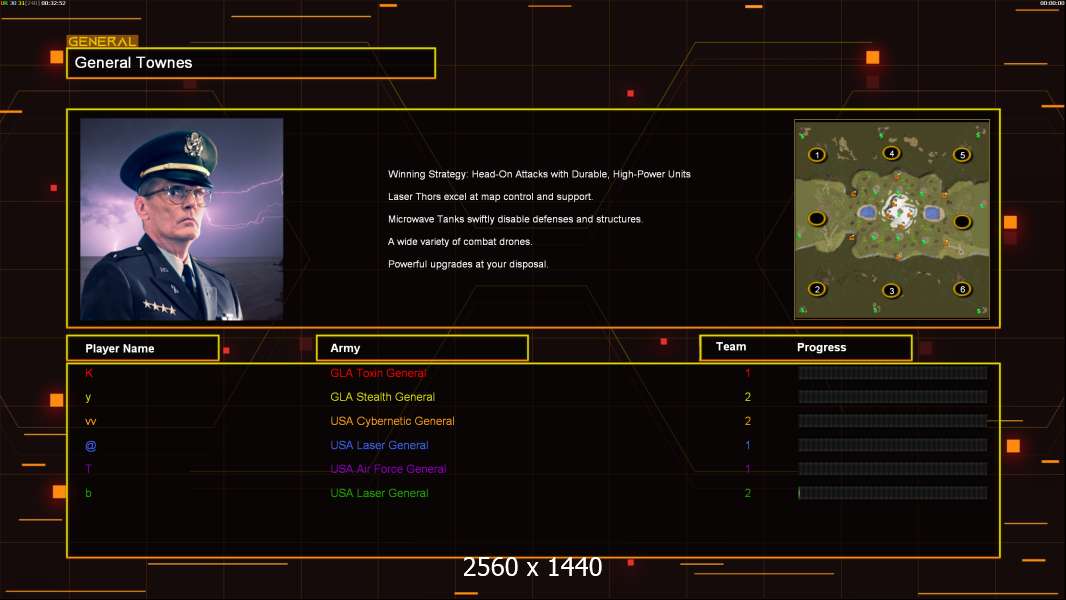Click the loading progress bar for player T
Viewport: 1066px width, 600px height.
click(893, 469)
